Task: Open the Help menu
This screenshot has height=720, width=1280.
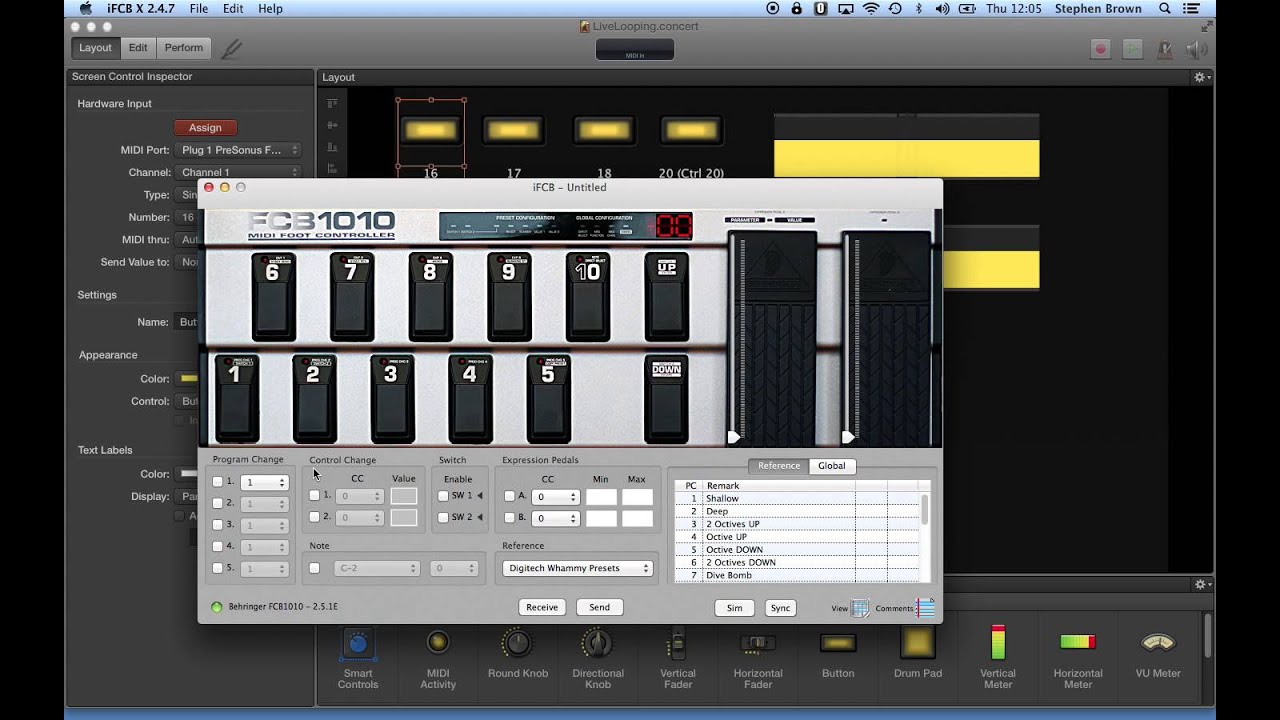Action: pos(270,8)
